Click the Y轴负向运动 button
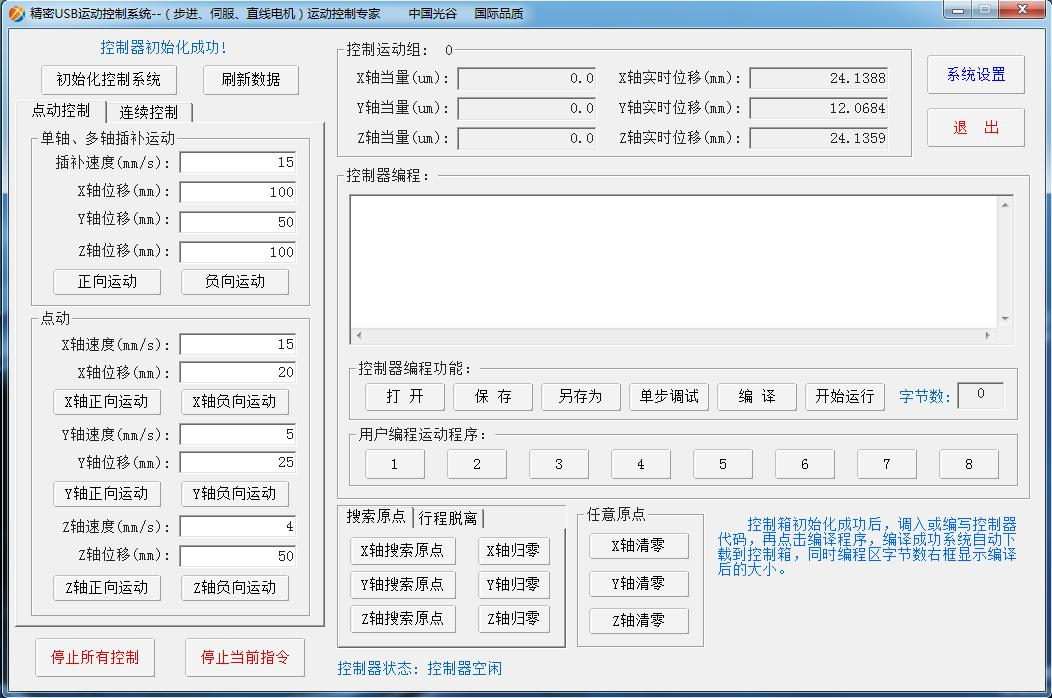This screenshot has height=698, width=1052. pos(235,494)
